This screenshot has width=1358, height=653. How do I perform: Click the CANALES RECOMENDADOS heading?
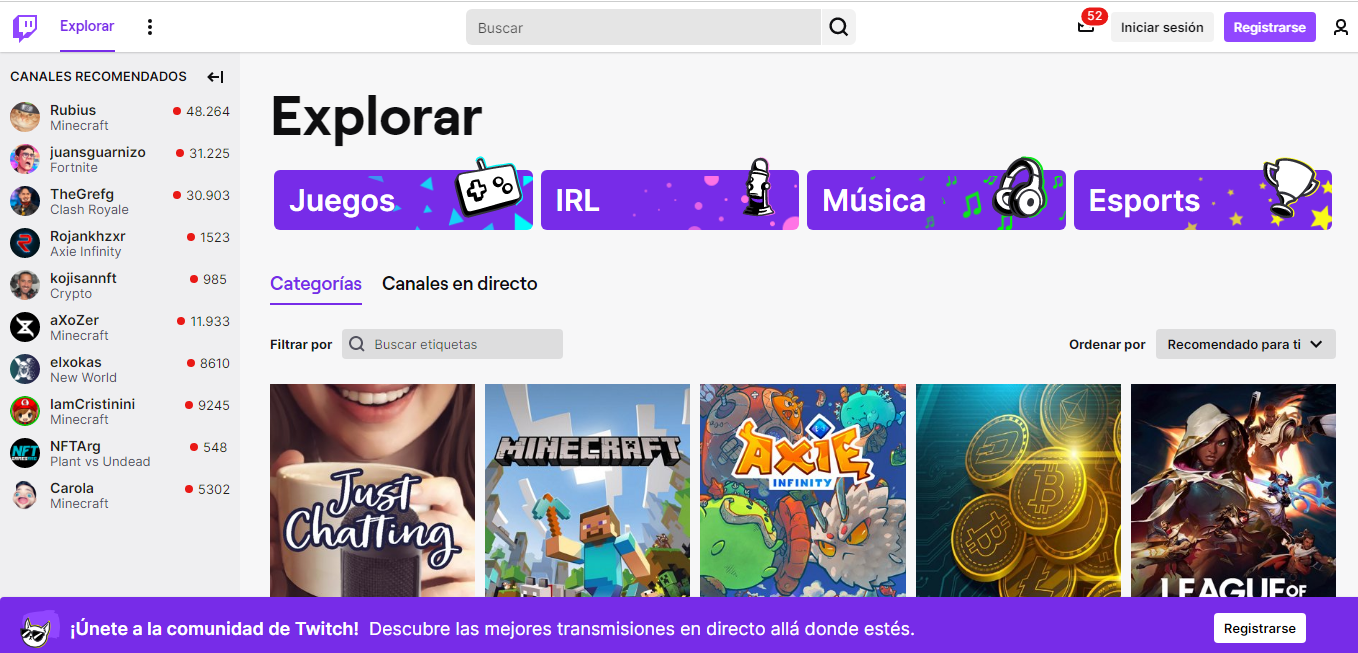click(98, 77)
